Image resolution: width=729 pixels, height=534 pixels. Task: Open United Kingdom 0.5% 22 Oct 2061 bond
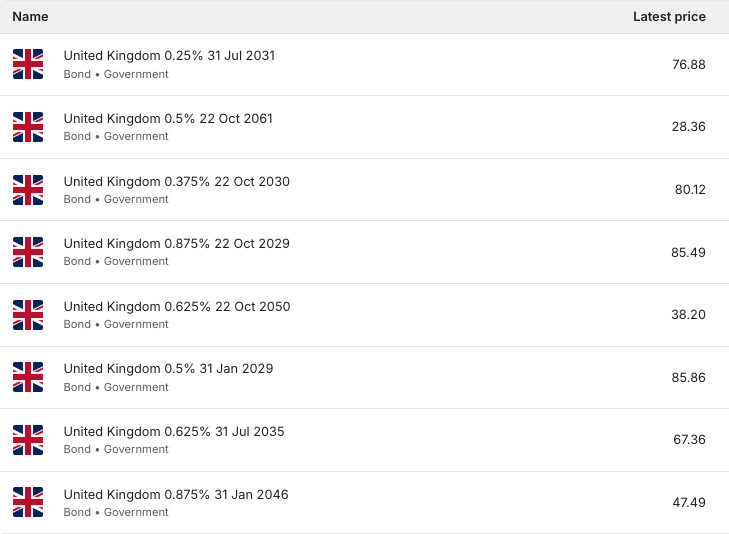click(168, 119)
